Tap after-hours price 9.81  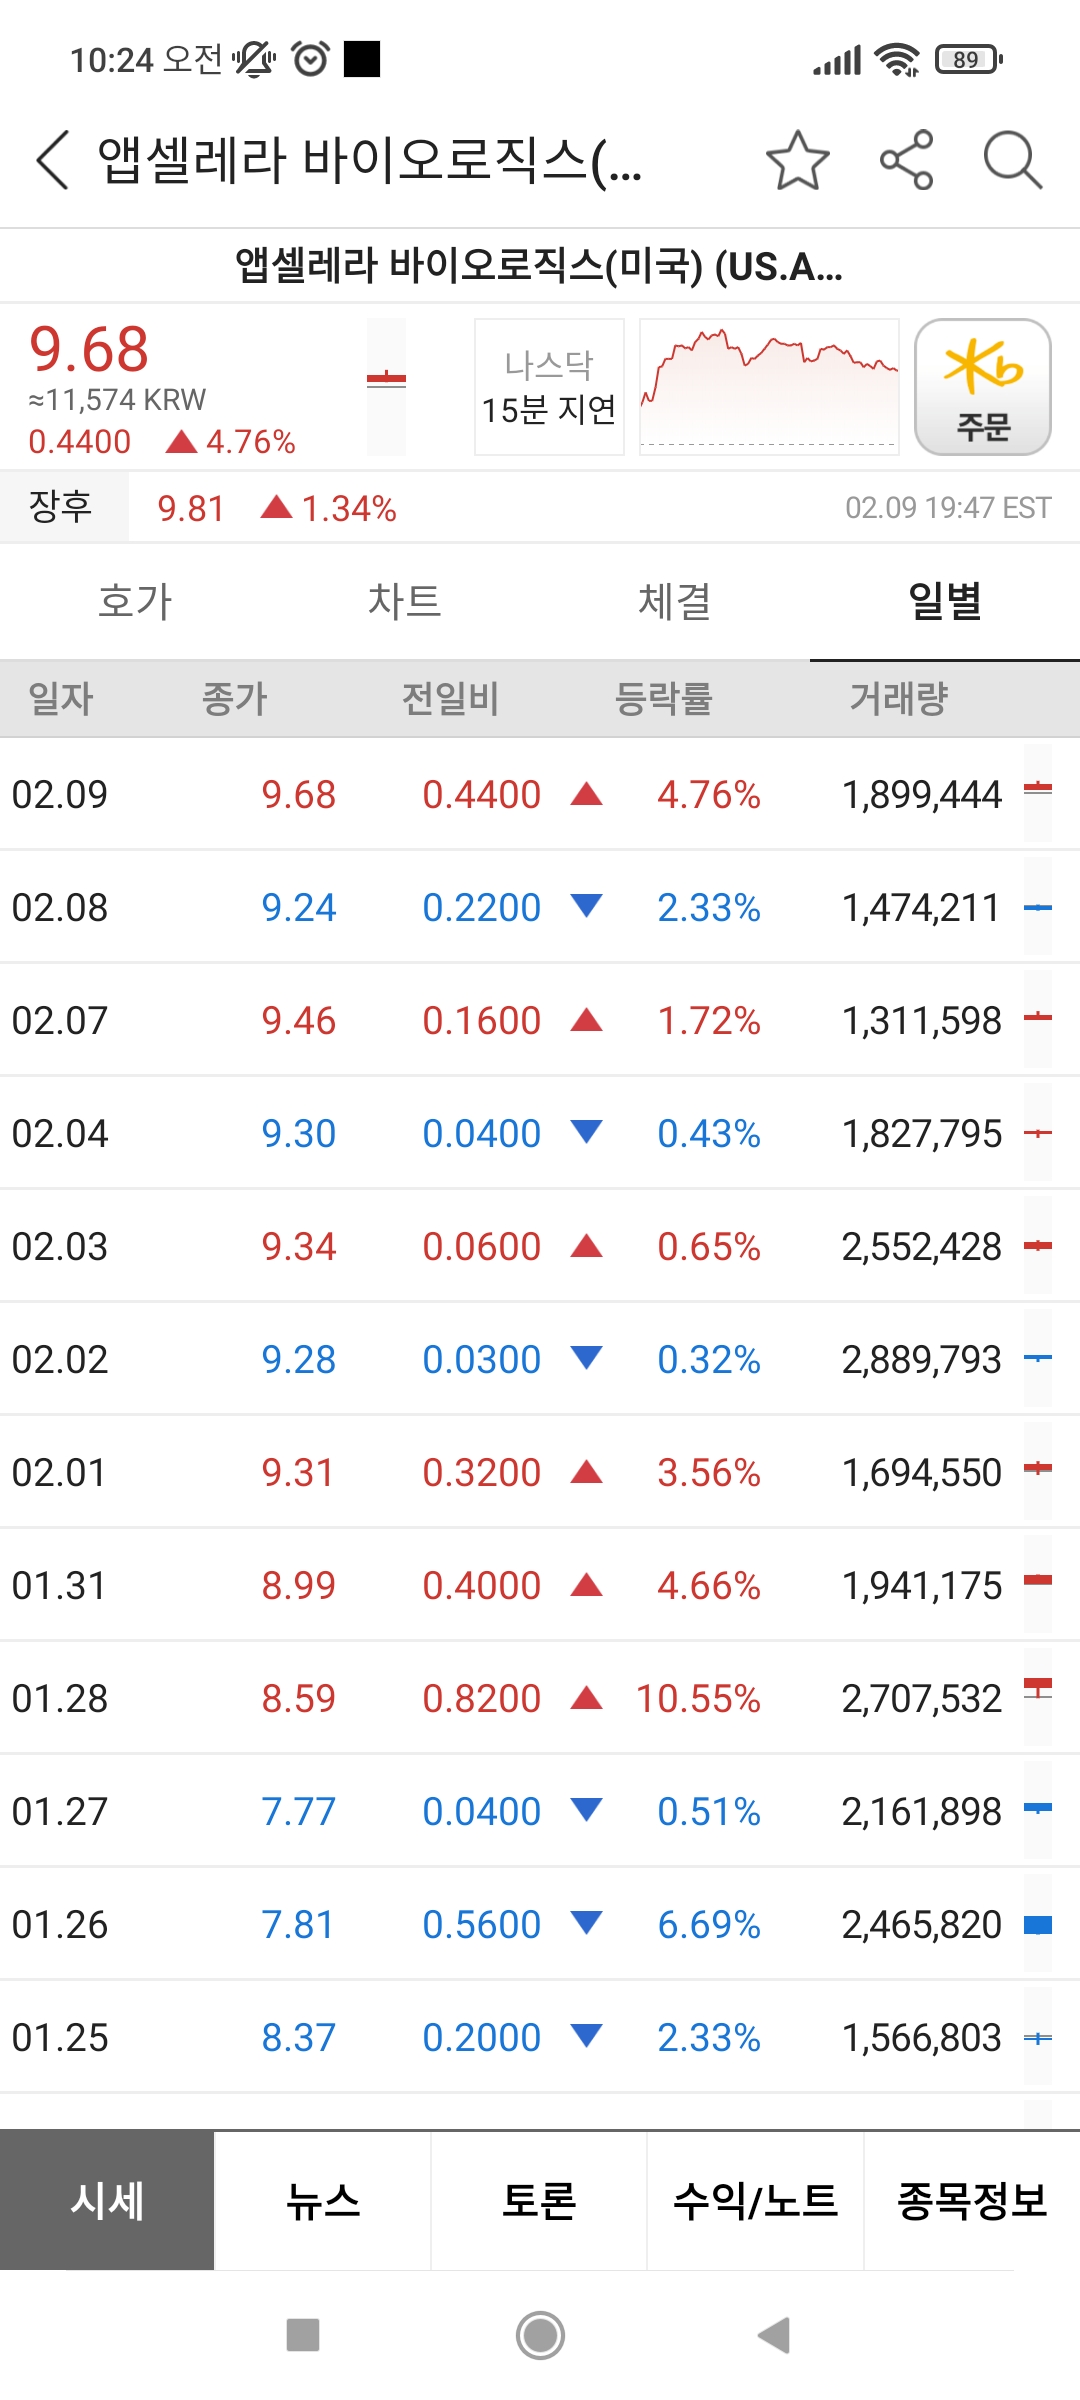click(191, 509)
